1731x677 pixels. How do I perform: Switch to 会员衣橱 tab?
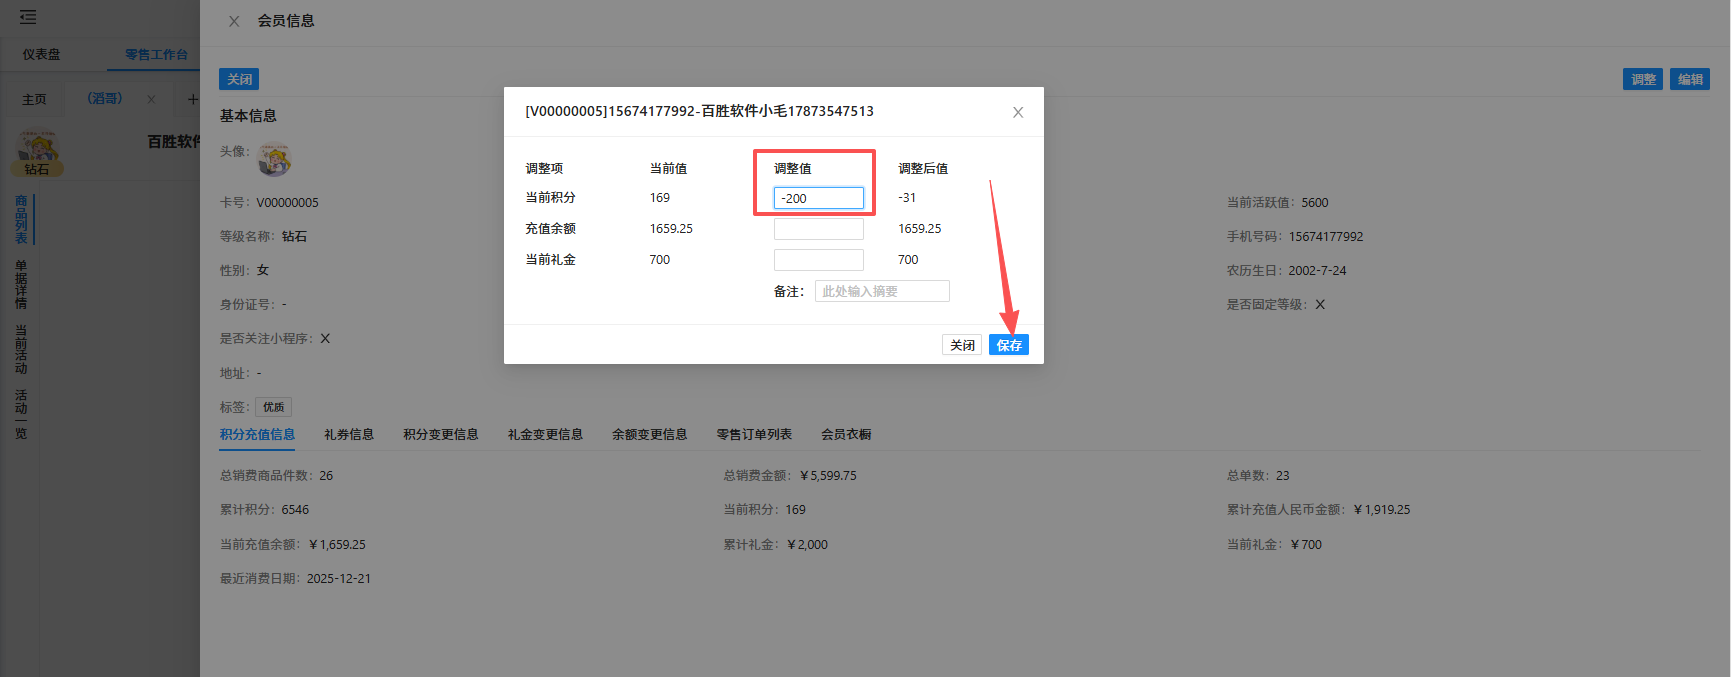pos(846,434)
